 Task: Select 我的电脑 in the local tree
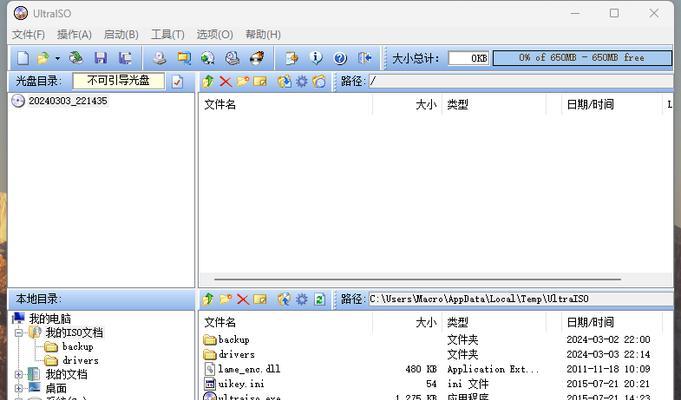pos(50,319)
